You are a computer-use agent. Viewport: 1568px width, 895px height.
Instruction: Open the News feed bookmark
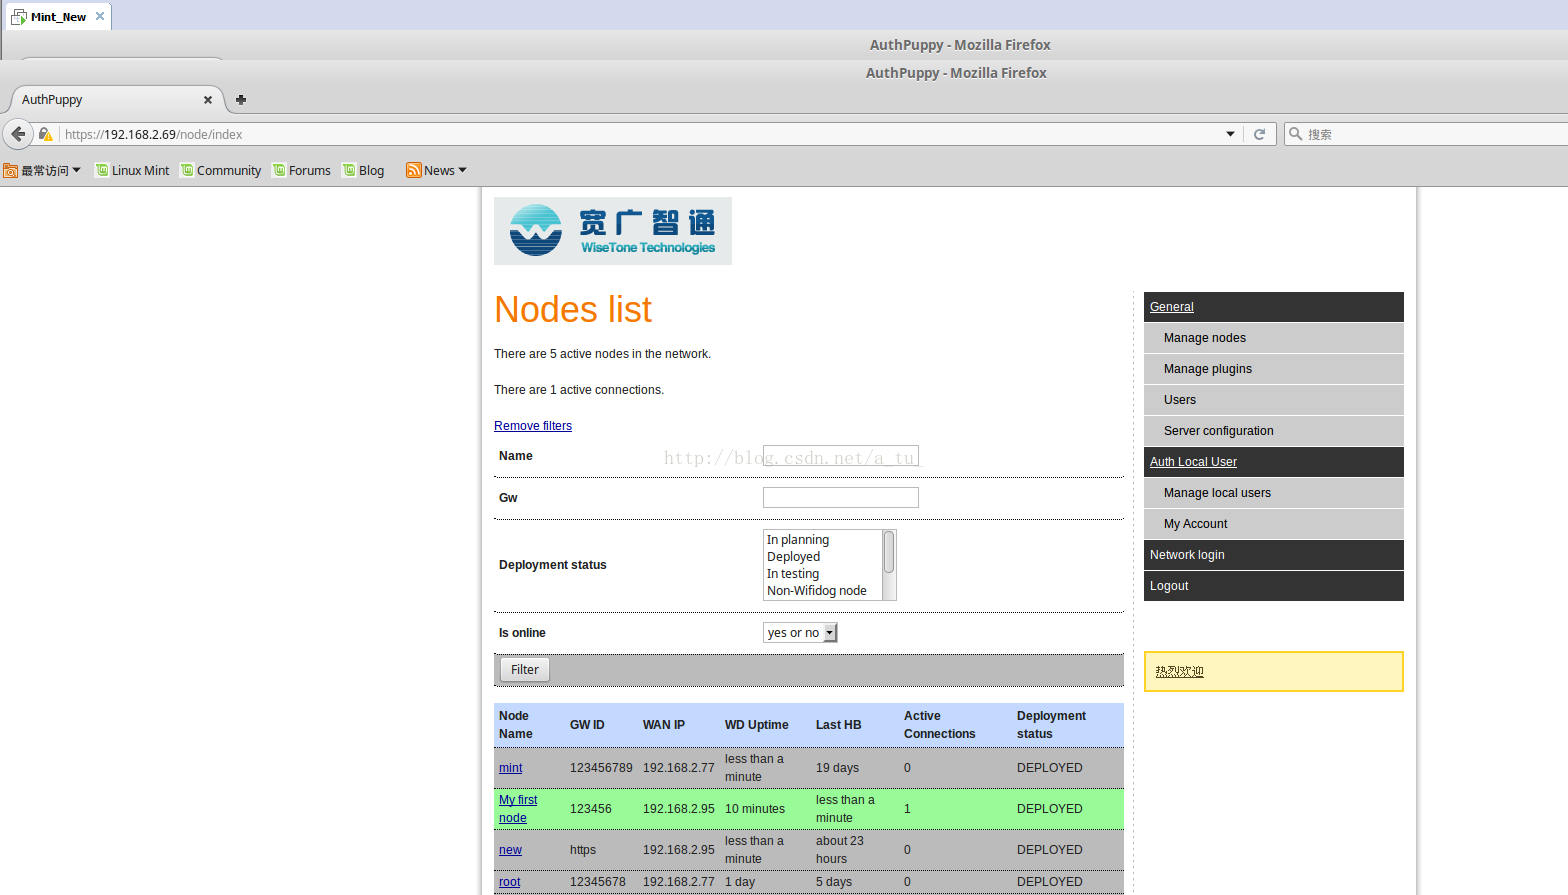(x=436, y=171)
